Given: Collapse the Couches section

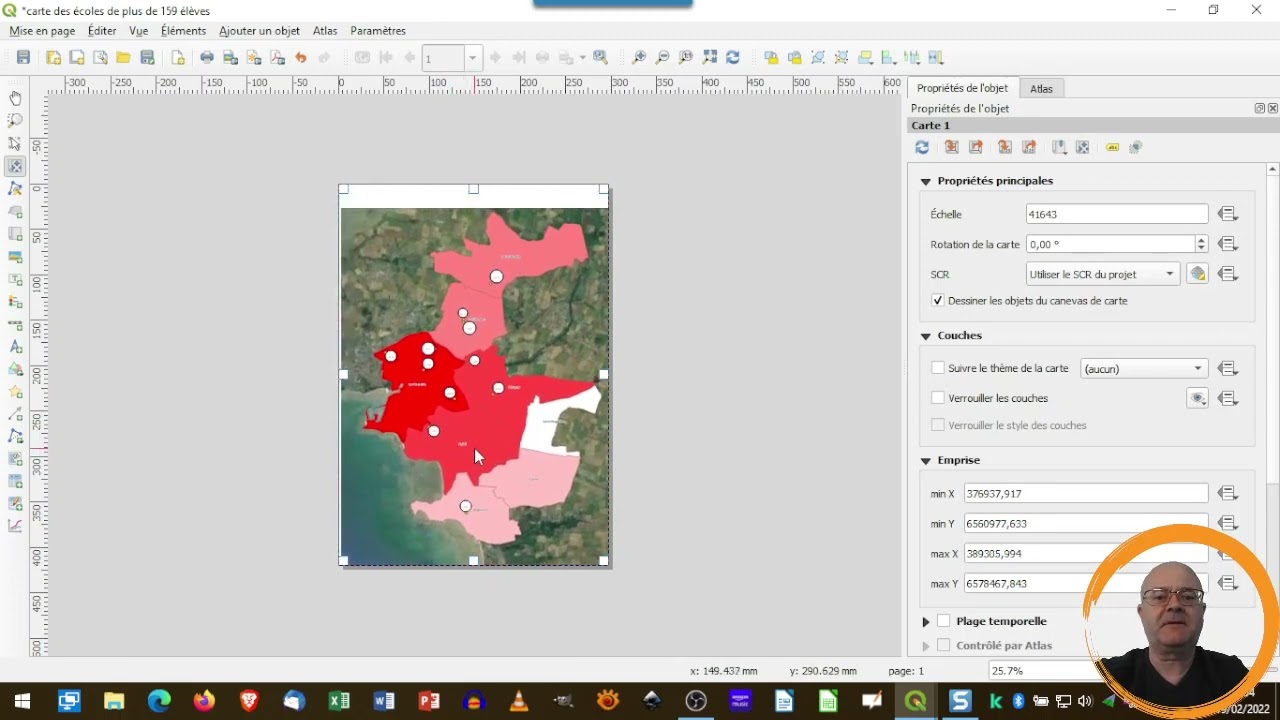Looking at the screenshot, I should [926, 336].
